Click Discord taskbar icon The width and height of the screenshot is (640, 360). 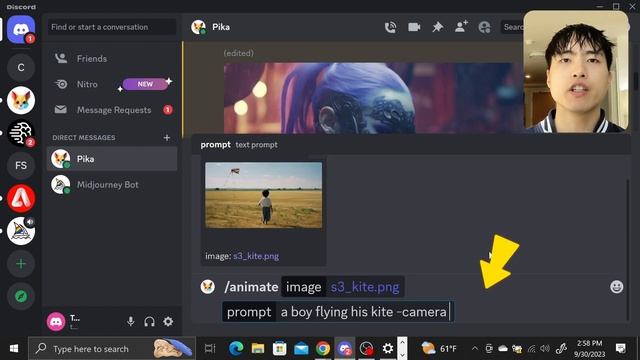point(344,349)
